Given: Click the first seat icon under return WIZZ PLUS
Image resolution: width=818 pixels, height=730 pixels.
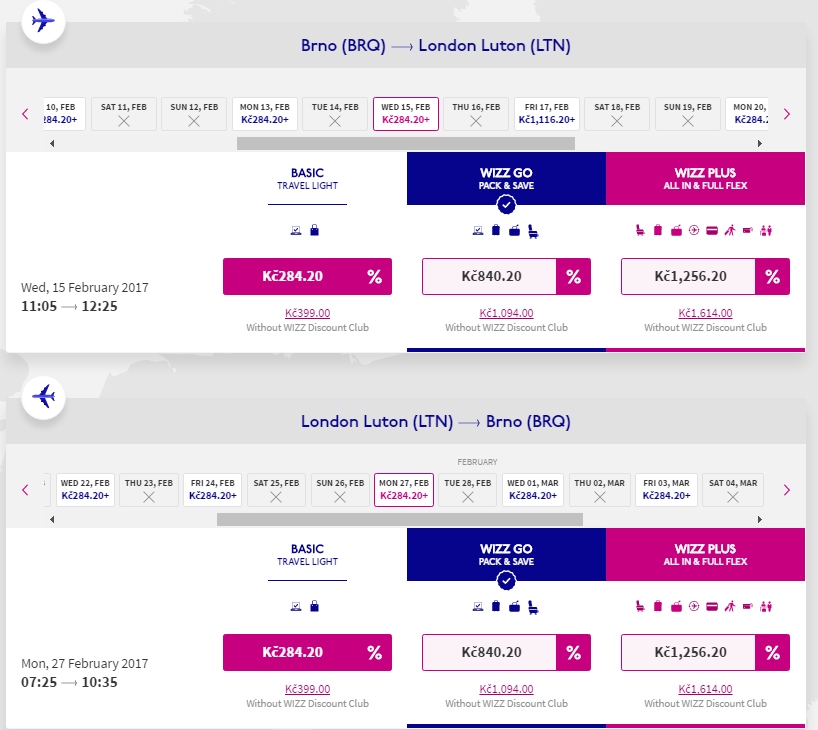Looking at the screenshot, I should click(x=640, y=606).
